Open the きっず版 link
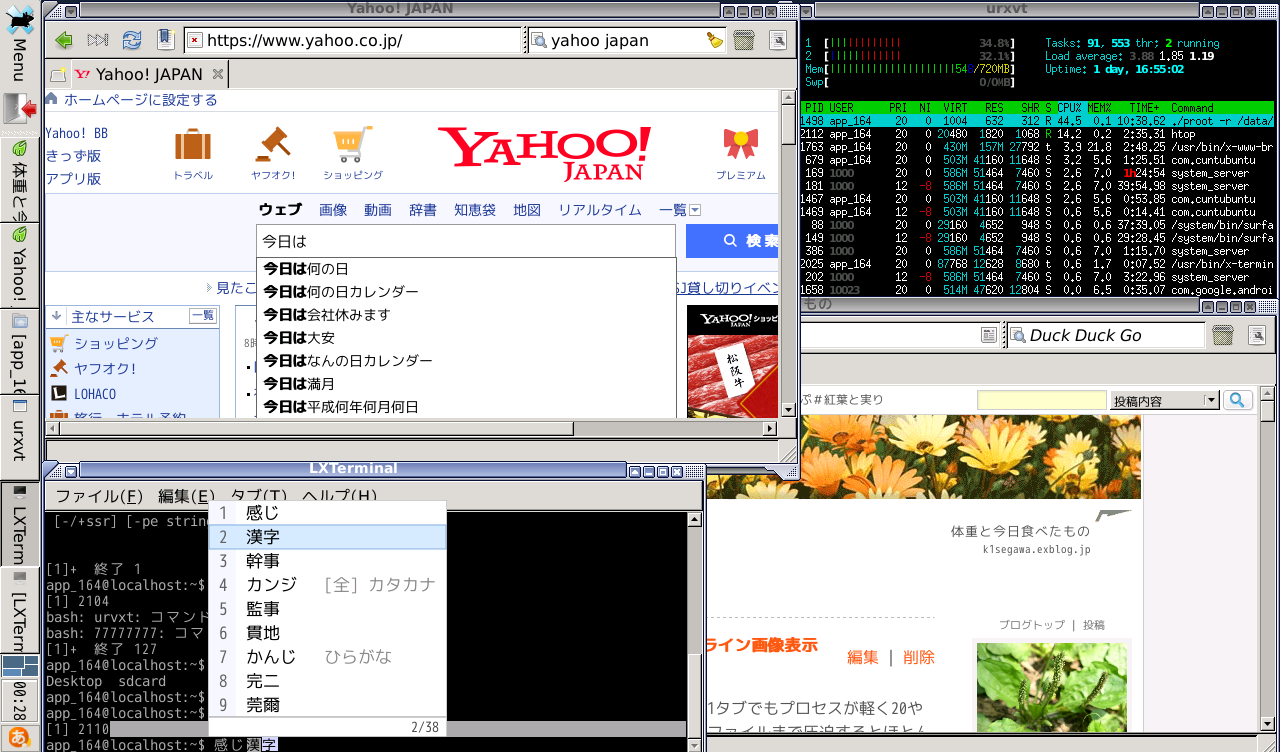1280x752 pixels. click(x=73, y=156)
